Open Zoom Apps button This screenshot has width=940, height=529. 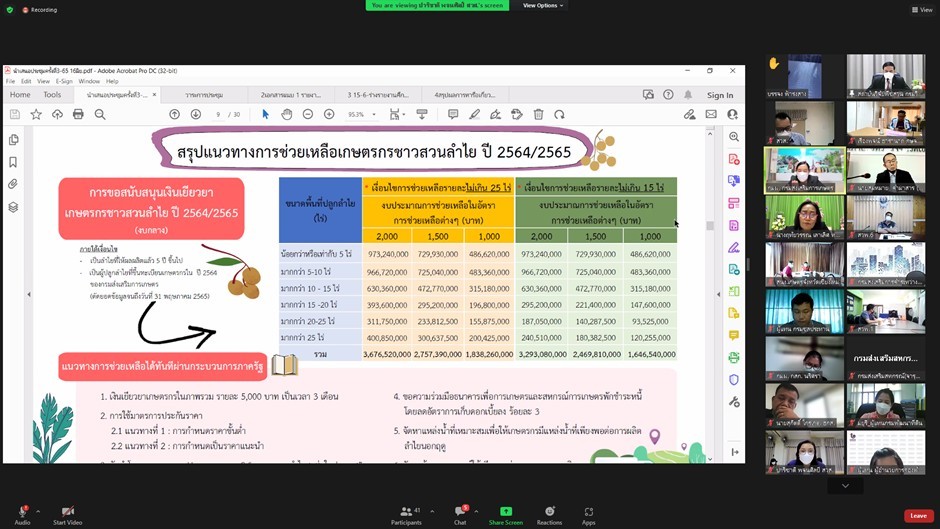589,515
